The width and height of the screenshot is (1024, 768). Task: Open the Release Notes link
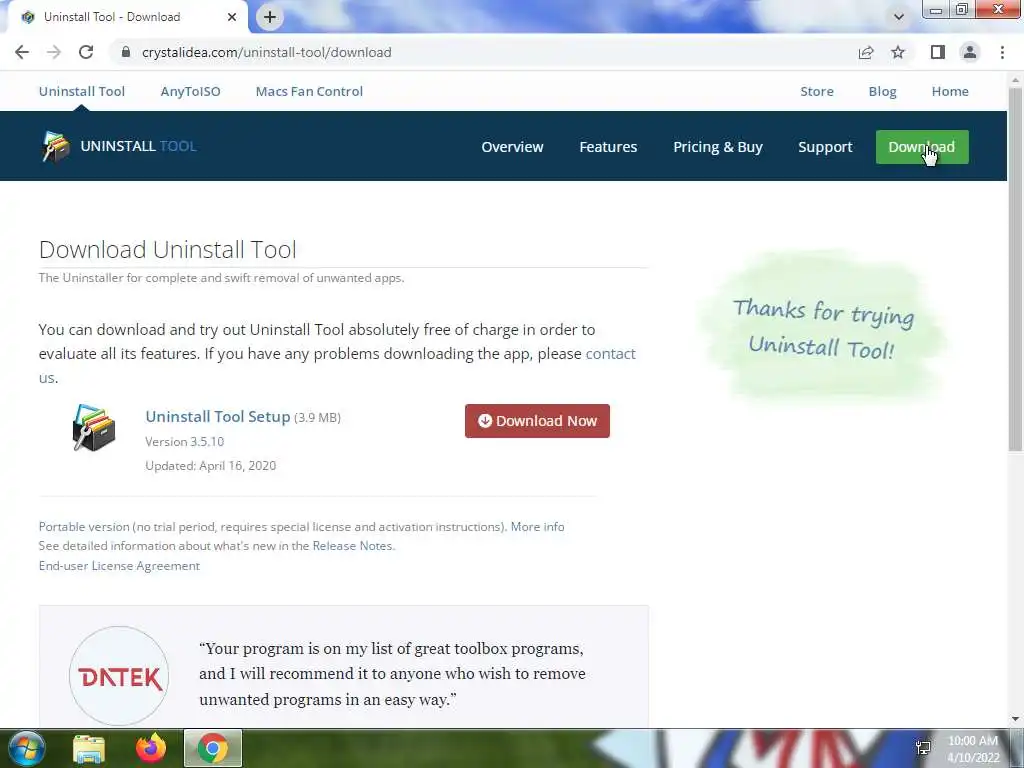(x=353, y=545)
